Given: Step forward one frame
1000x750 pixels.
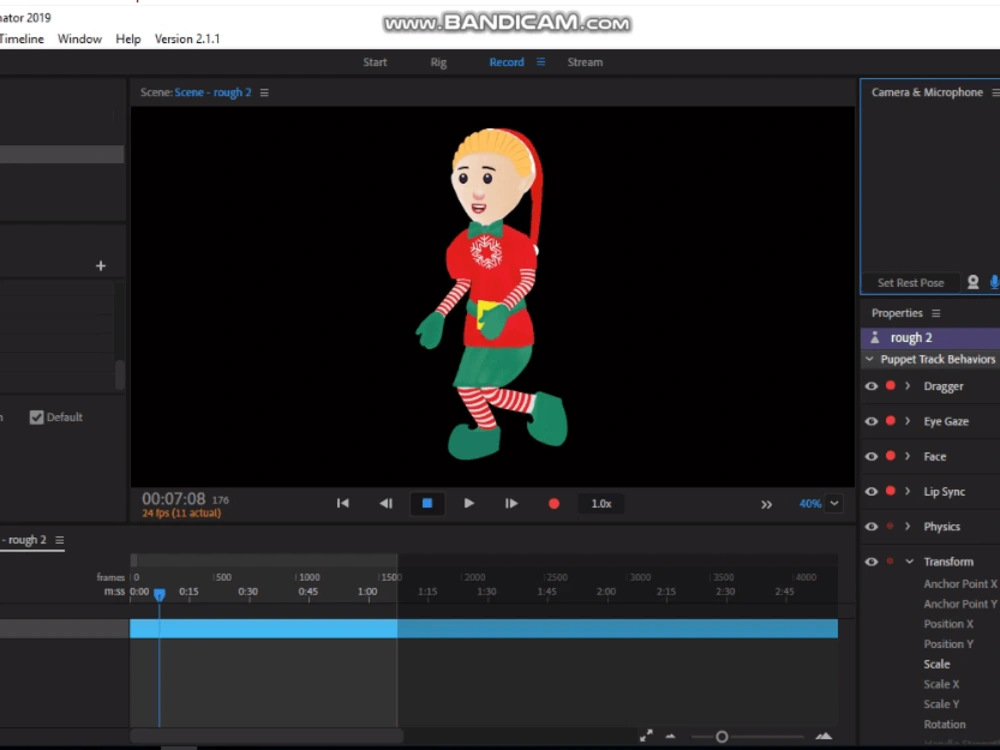Looking at the screenshot, I should [x=511, y=503].
